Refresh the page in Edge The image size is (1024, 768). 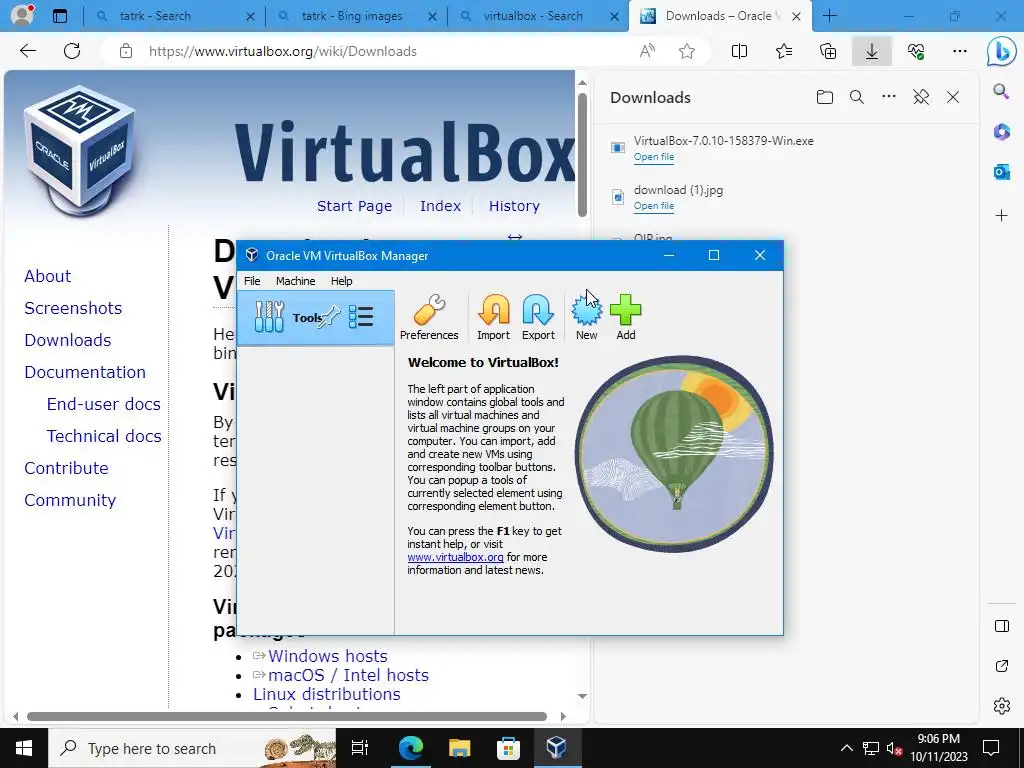pos(72,51)
